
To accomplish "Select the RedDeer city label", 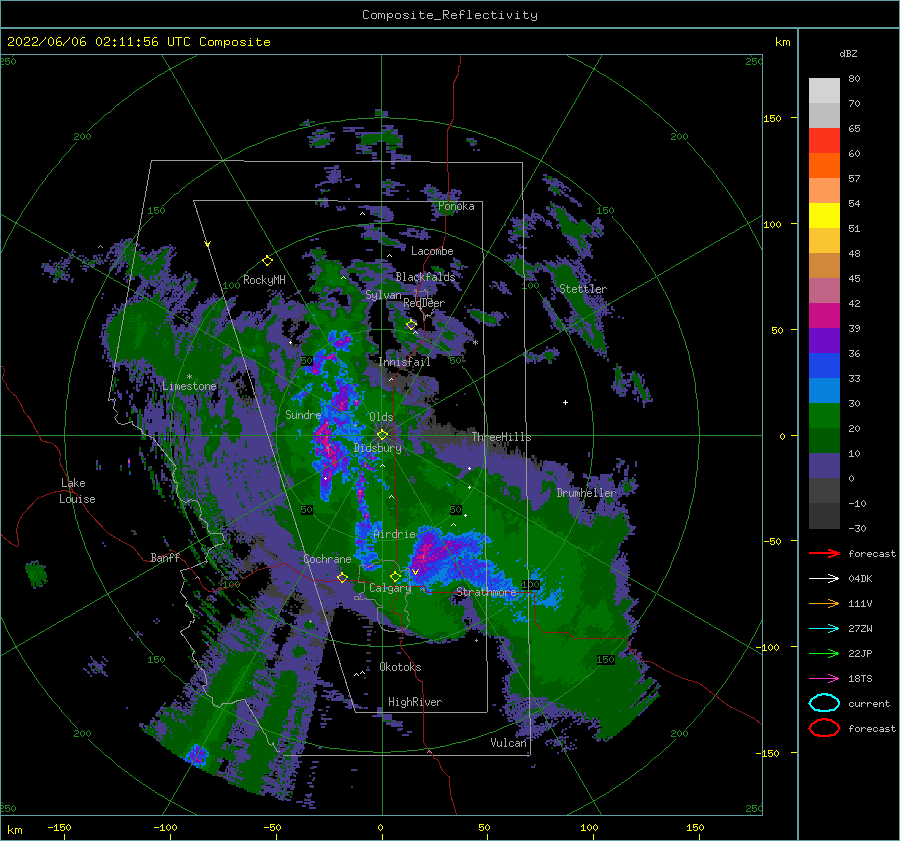I will pos(424,303).
